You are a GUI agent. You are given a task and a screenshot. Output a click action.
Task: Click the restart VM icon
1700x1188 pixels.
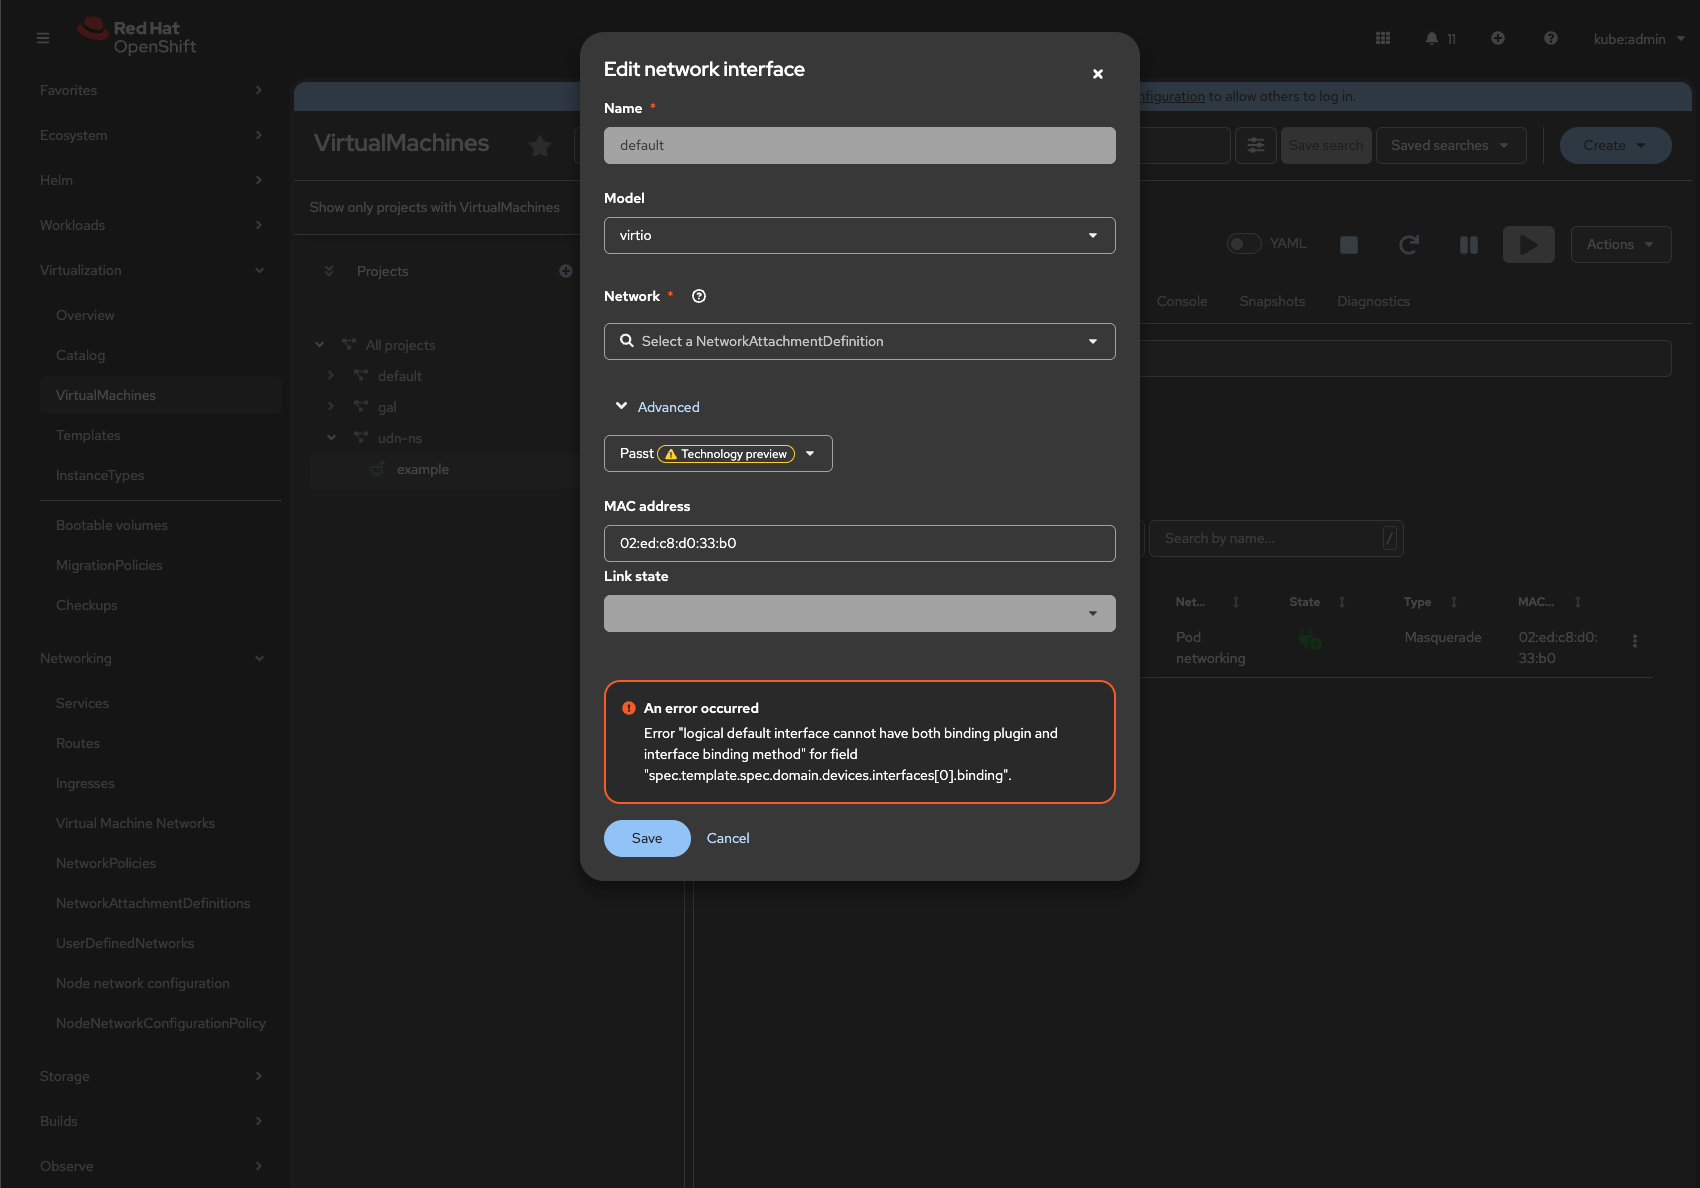pos(1408,245)
